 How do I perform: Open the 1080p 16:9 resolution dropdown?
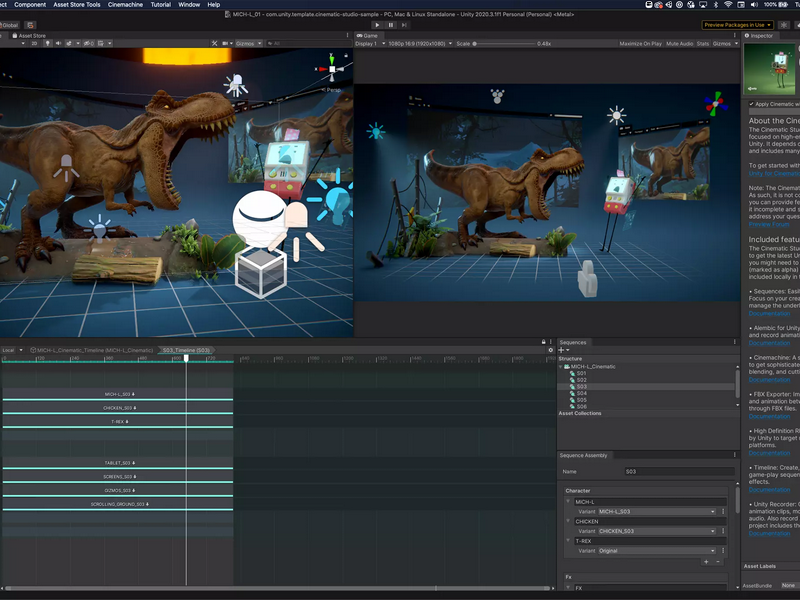point(420,43)
